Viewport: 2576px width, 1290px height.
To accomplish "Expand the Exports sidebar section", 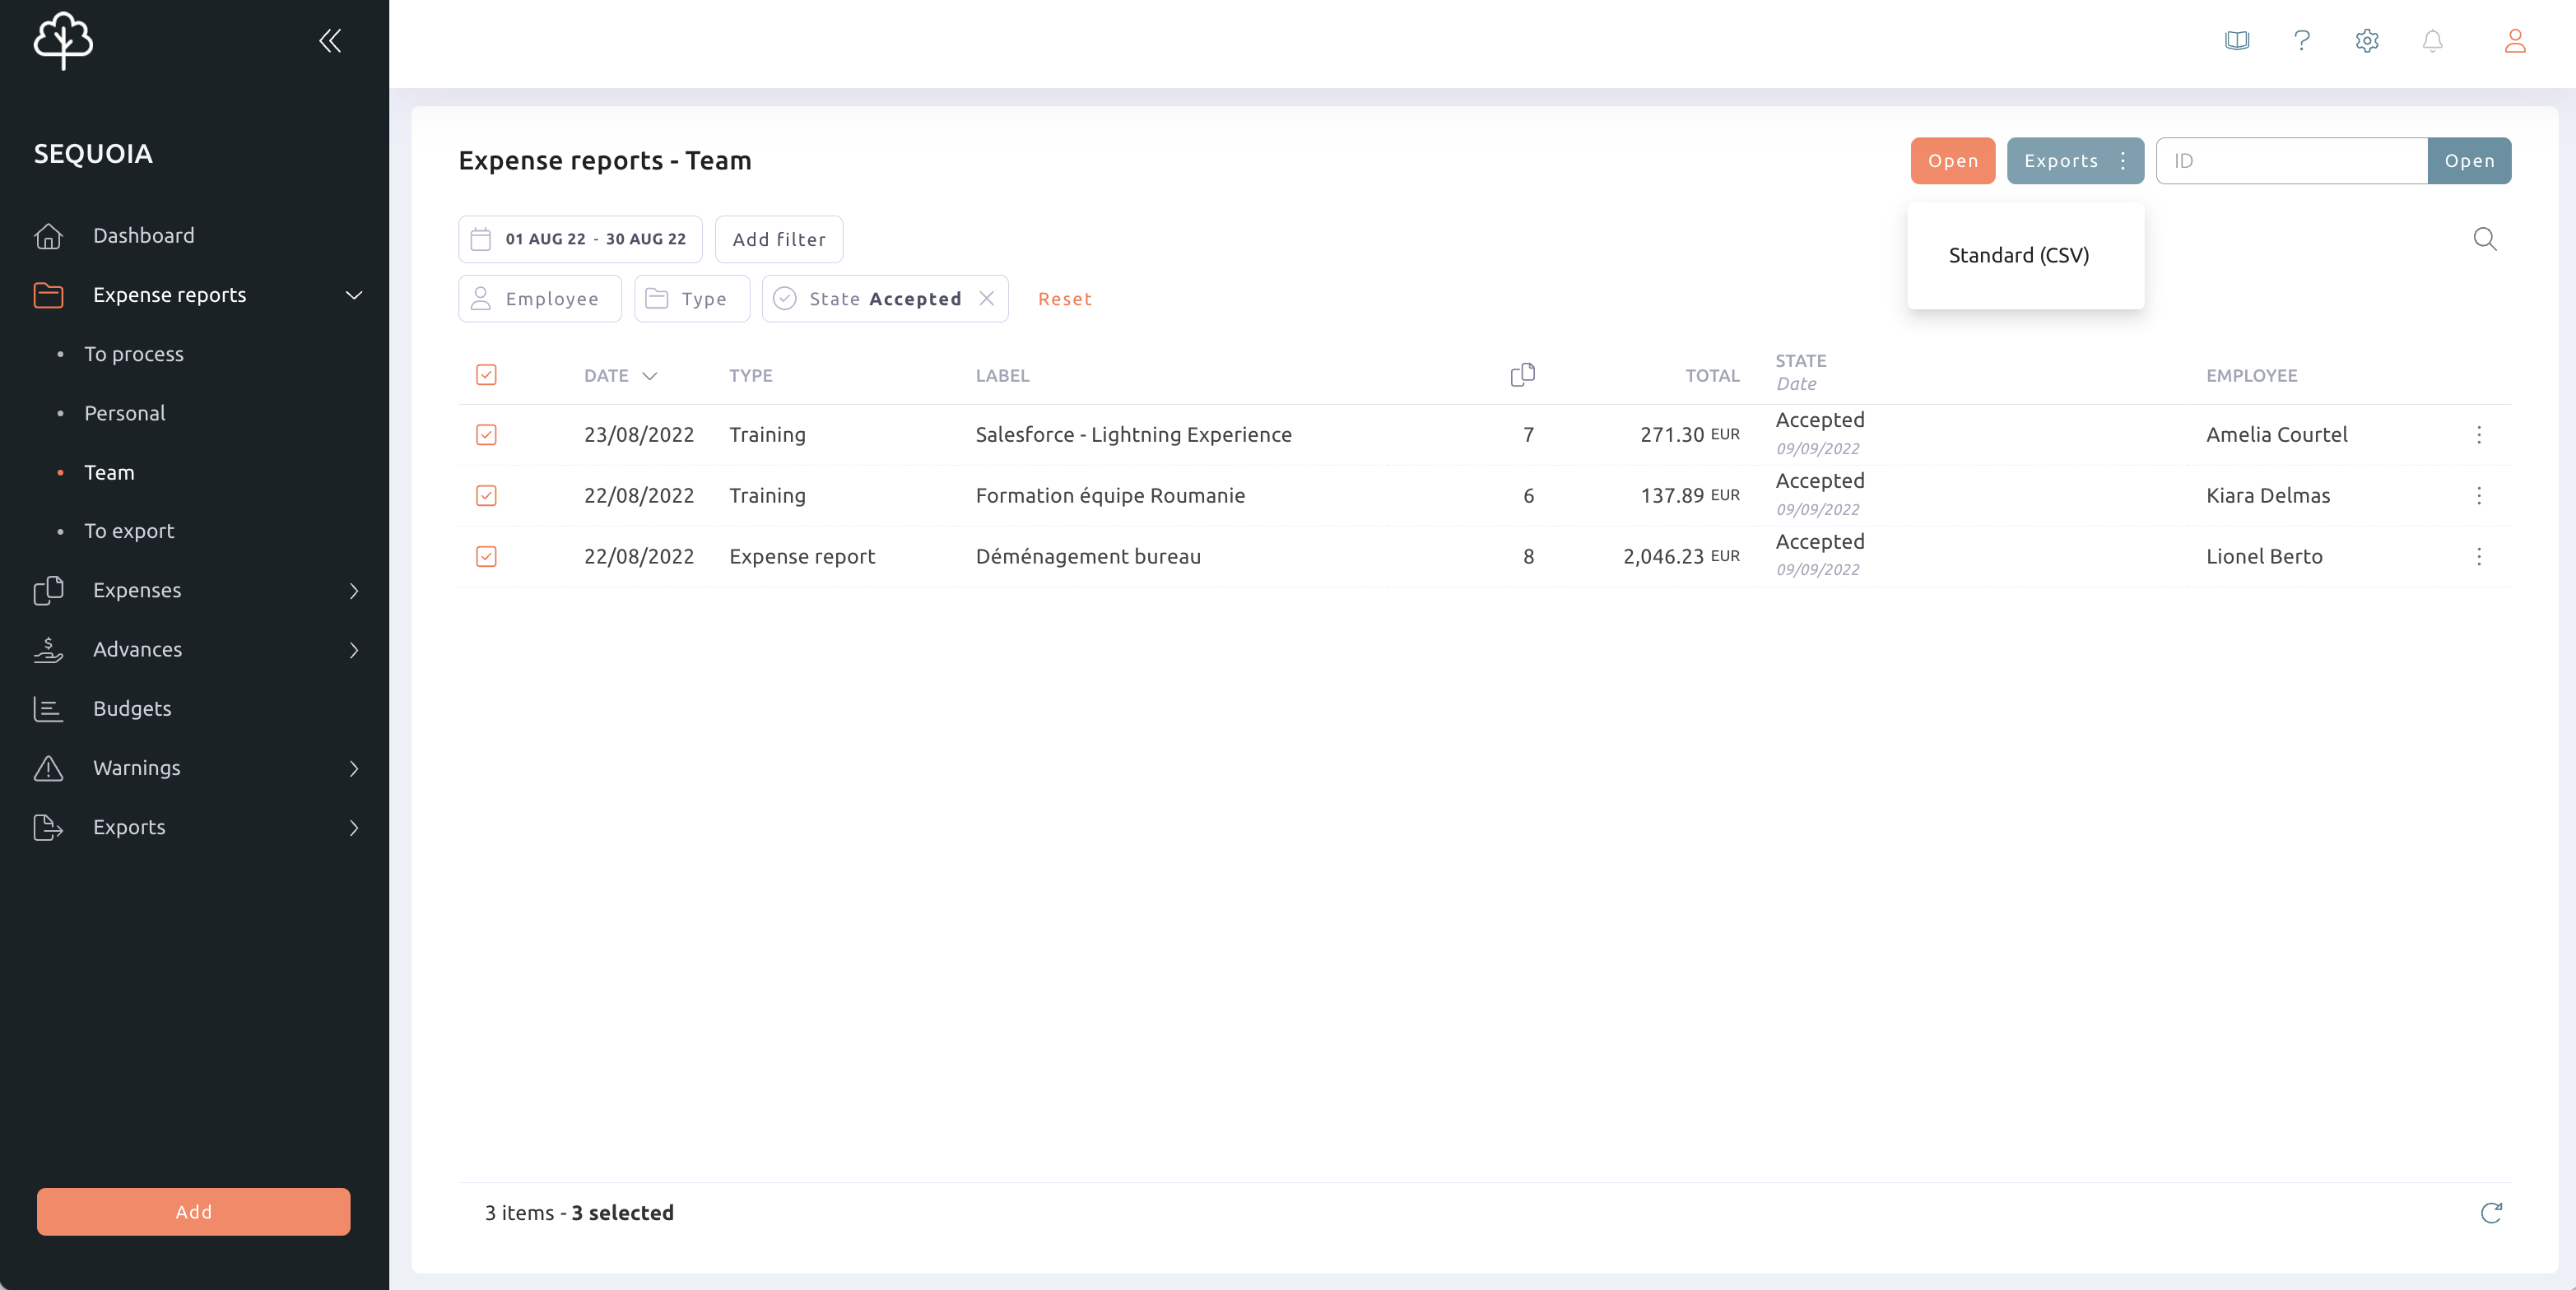I will coord(354,827).
